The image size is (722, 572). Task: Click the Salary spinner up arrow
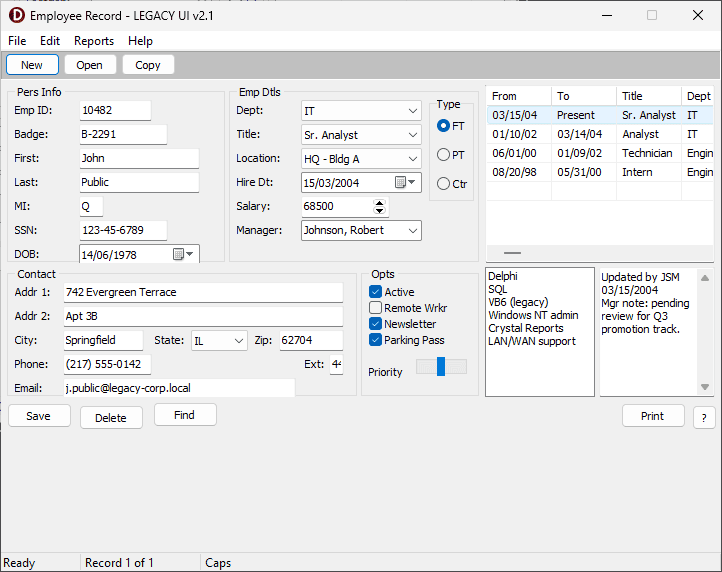(379, 203)
